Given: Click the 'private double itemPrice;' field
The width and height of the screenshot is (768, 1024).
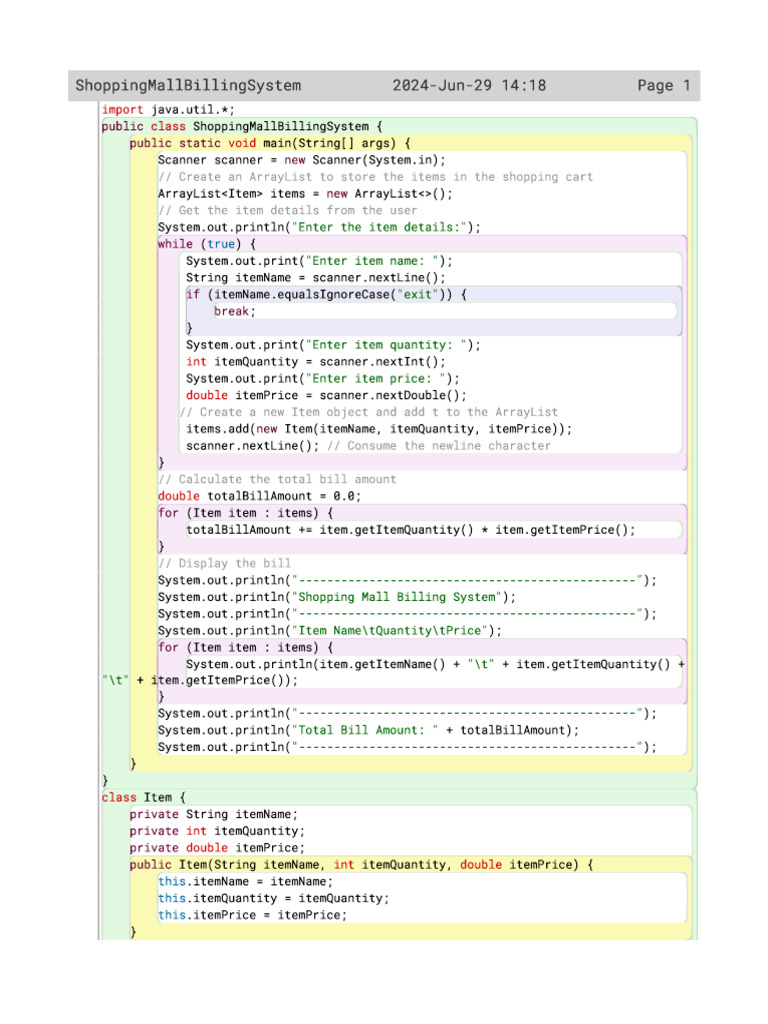Looking at the screenshot, I should [x=217, y=848].
